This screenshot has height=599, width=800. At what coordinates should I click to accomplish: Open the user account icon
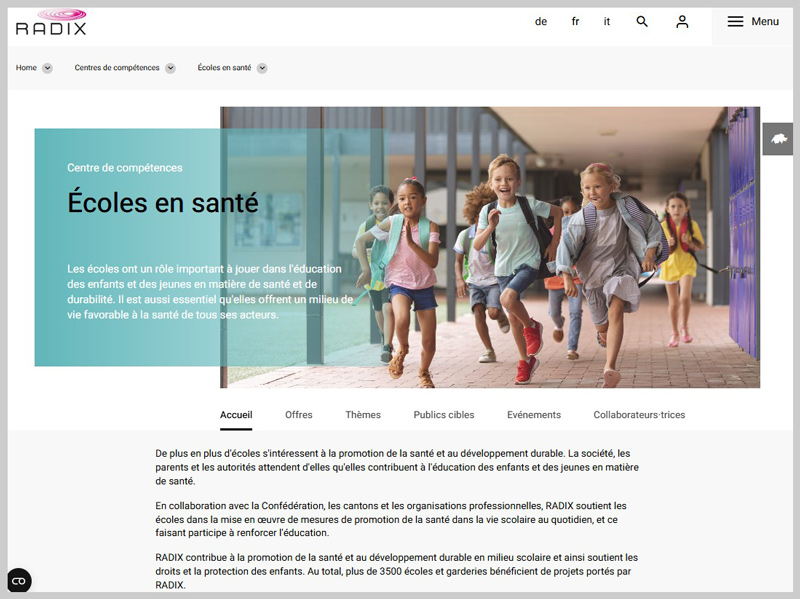coord(682,22)
